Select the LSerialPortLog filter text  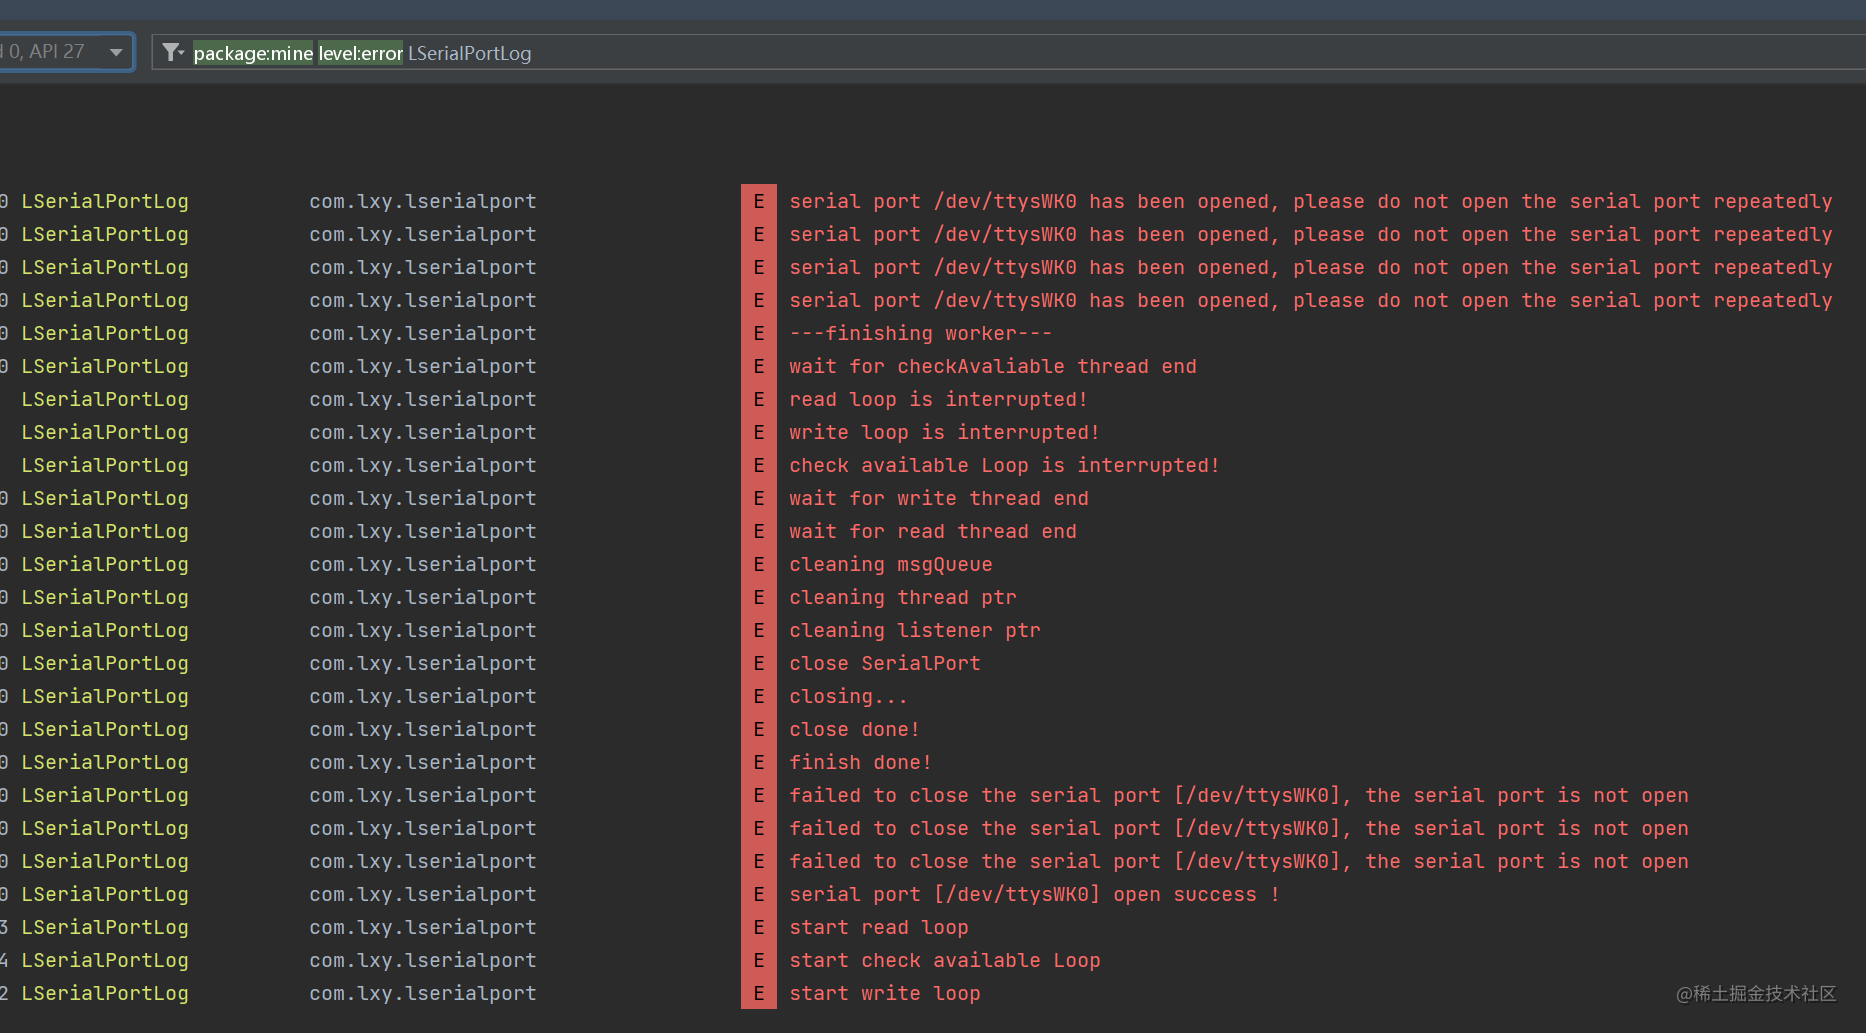pyautogui.click(x=469, y=53)
